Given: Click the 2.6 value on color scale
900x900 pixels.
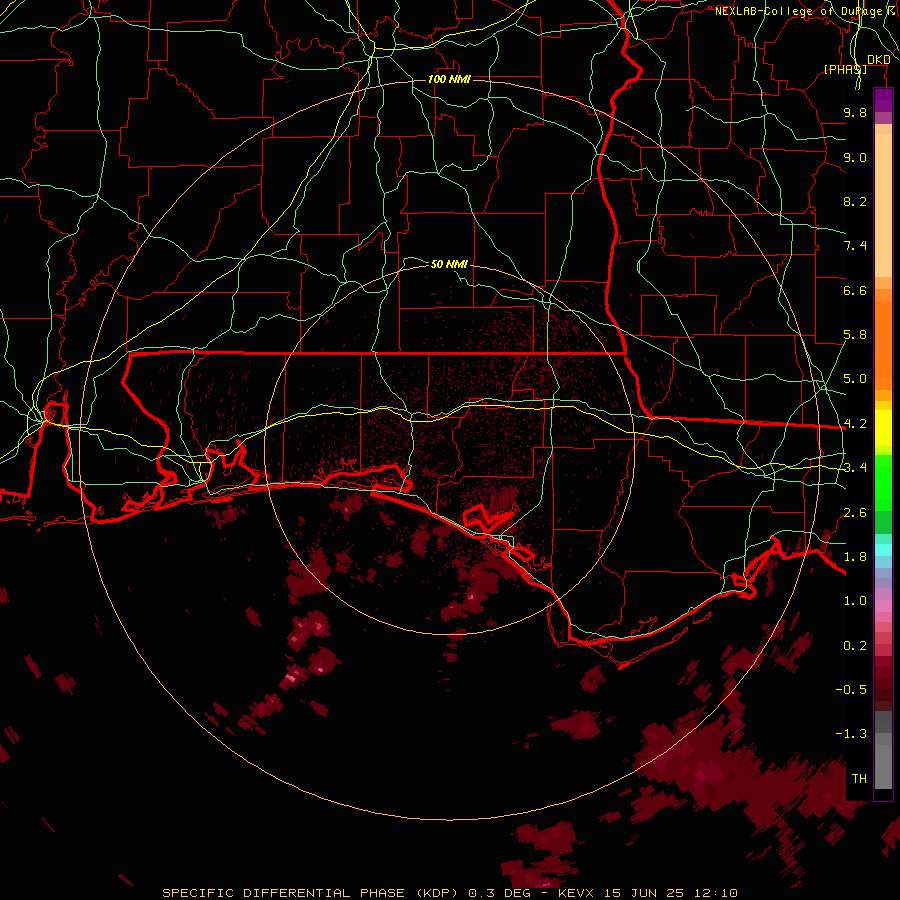Looking at the screenshot, I should pyautogui.click(x=855, y=513).
